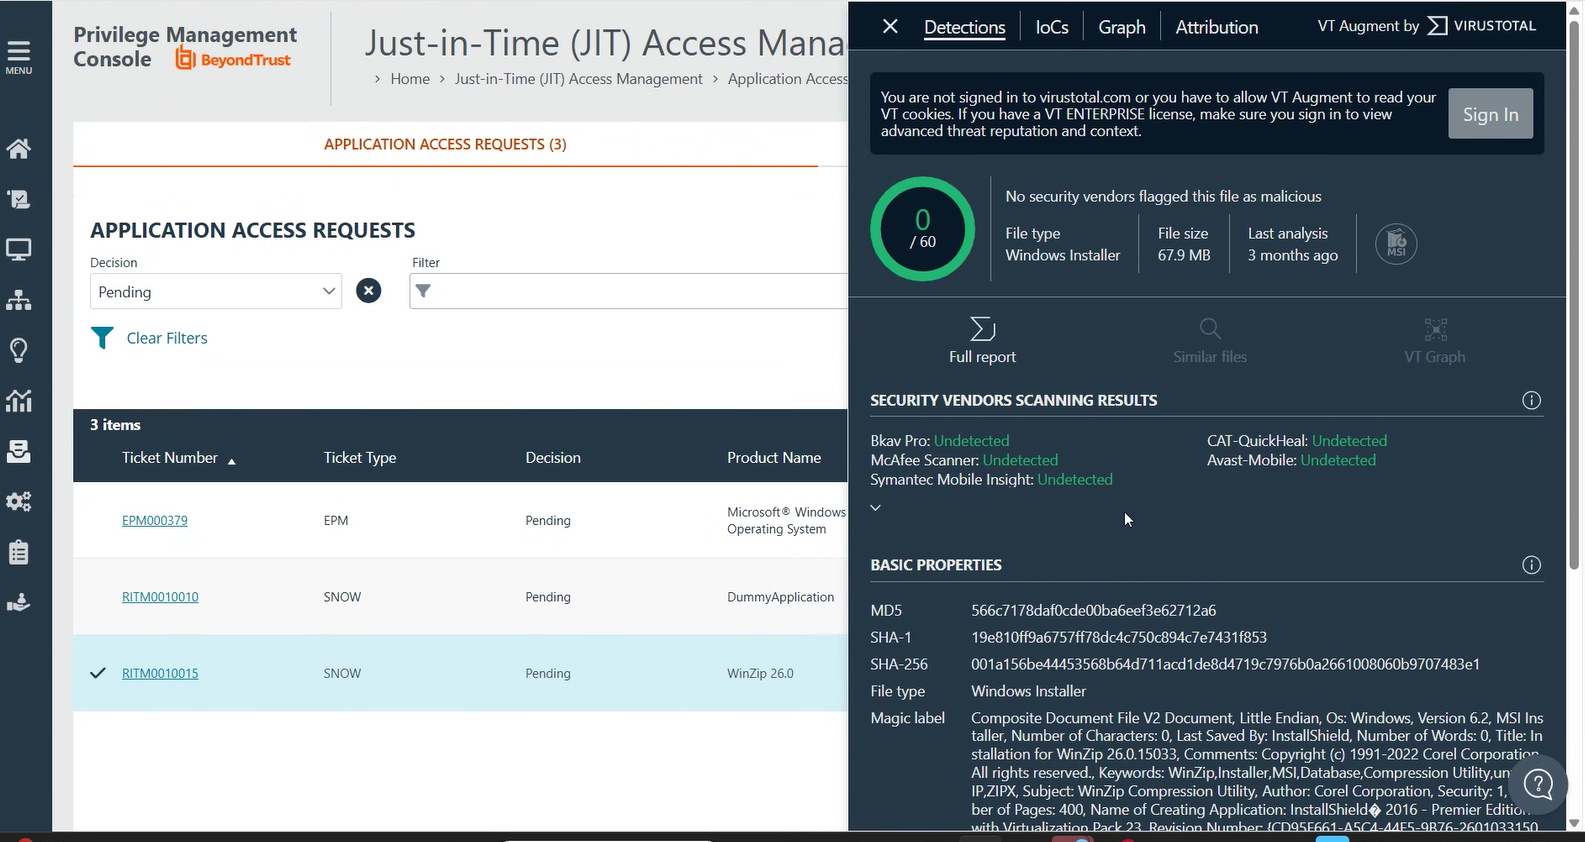Select the MD5 hash value

pyautogui.click(x=1093, y=610)
